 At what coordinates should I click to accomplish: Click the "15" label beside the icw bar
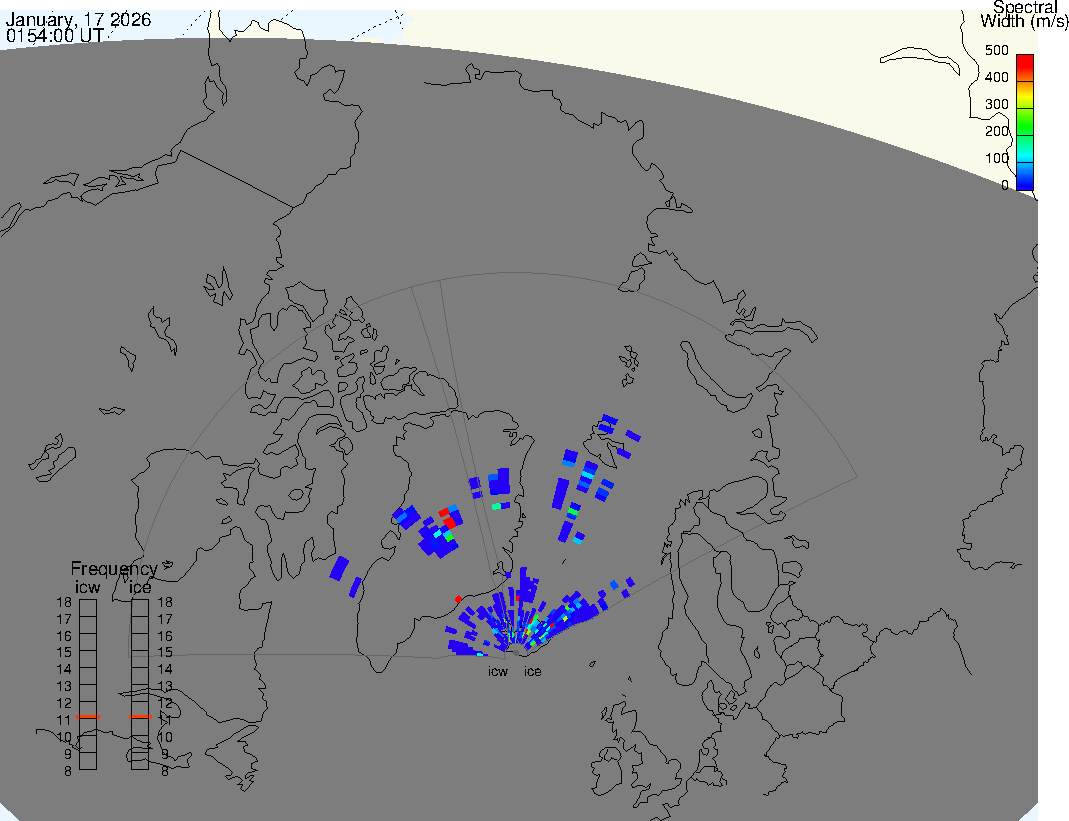coord(64,653)
